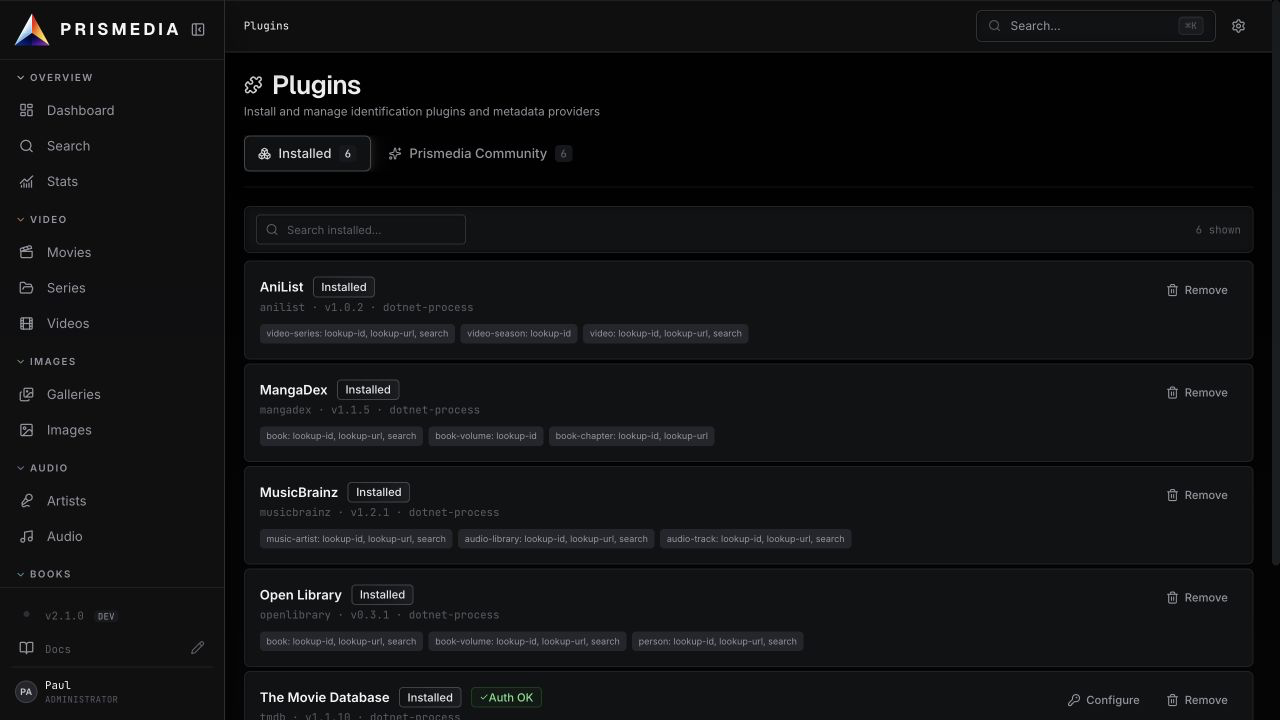Focus the Search installed input field

[x=361, y=230]
